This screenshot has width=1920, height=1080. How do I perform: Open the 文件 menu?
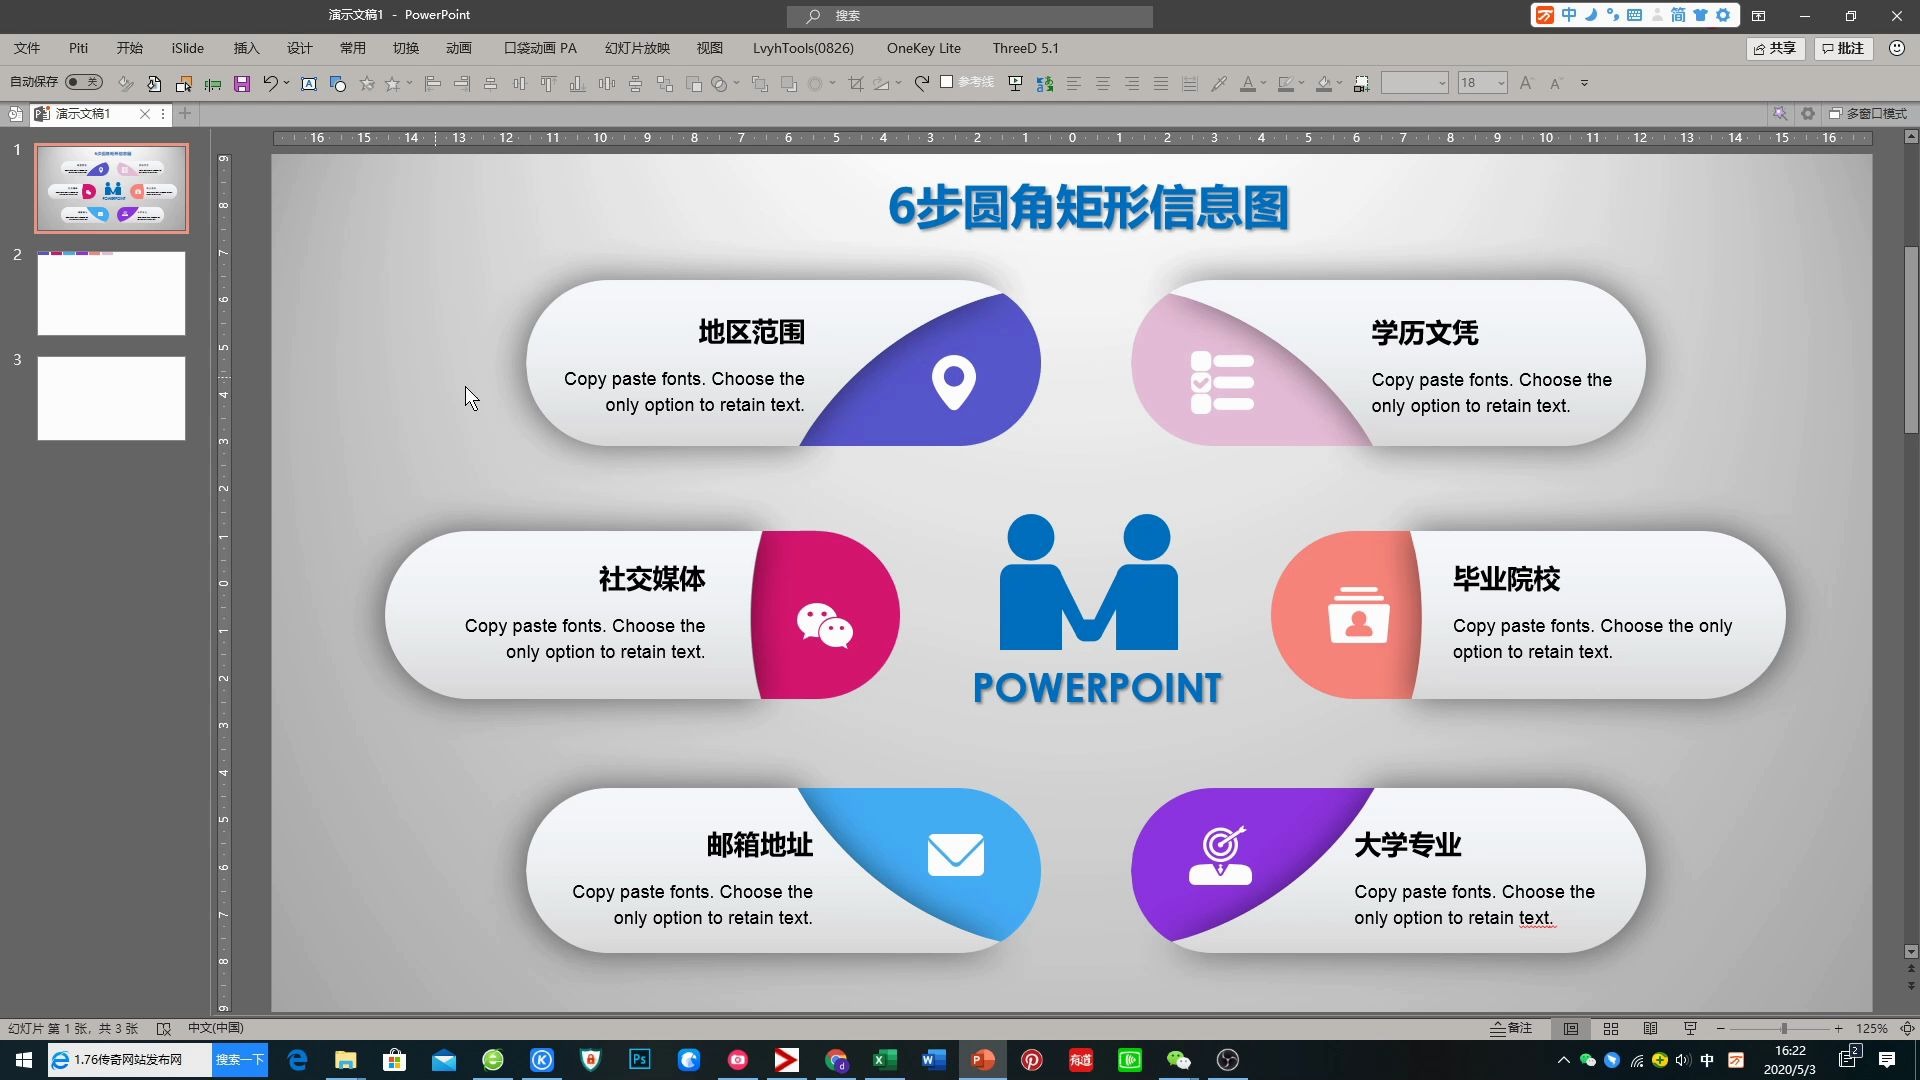[x=27, y=48]
